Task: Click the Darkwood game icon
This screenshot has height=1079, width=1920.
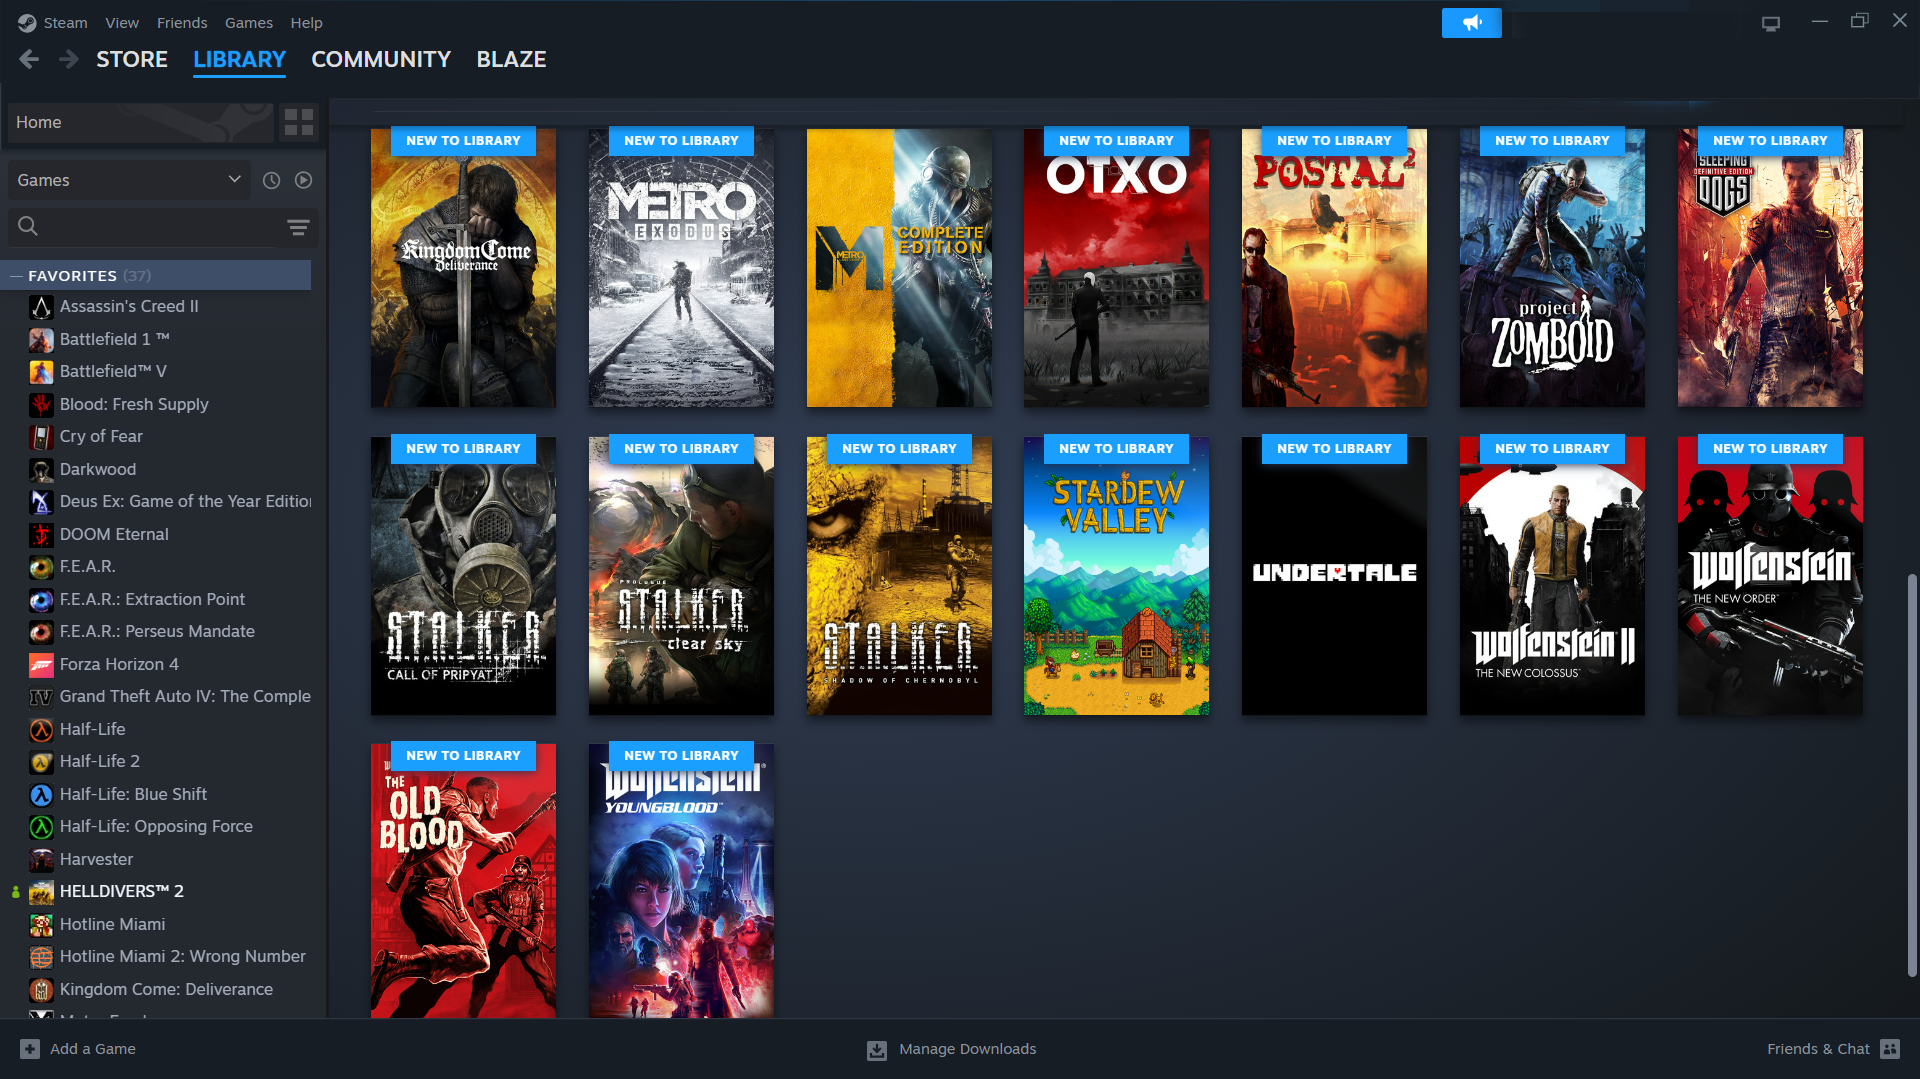Action: point(41,470)
